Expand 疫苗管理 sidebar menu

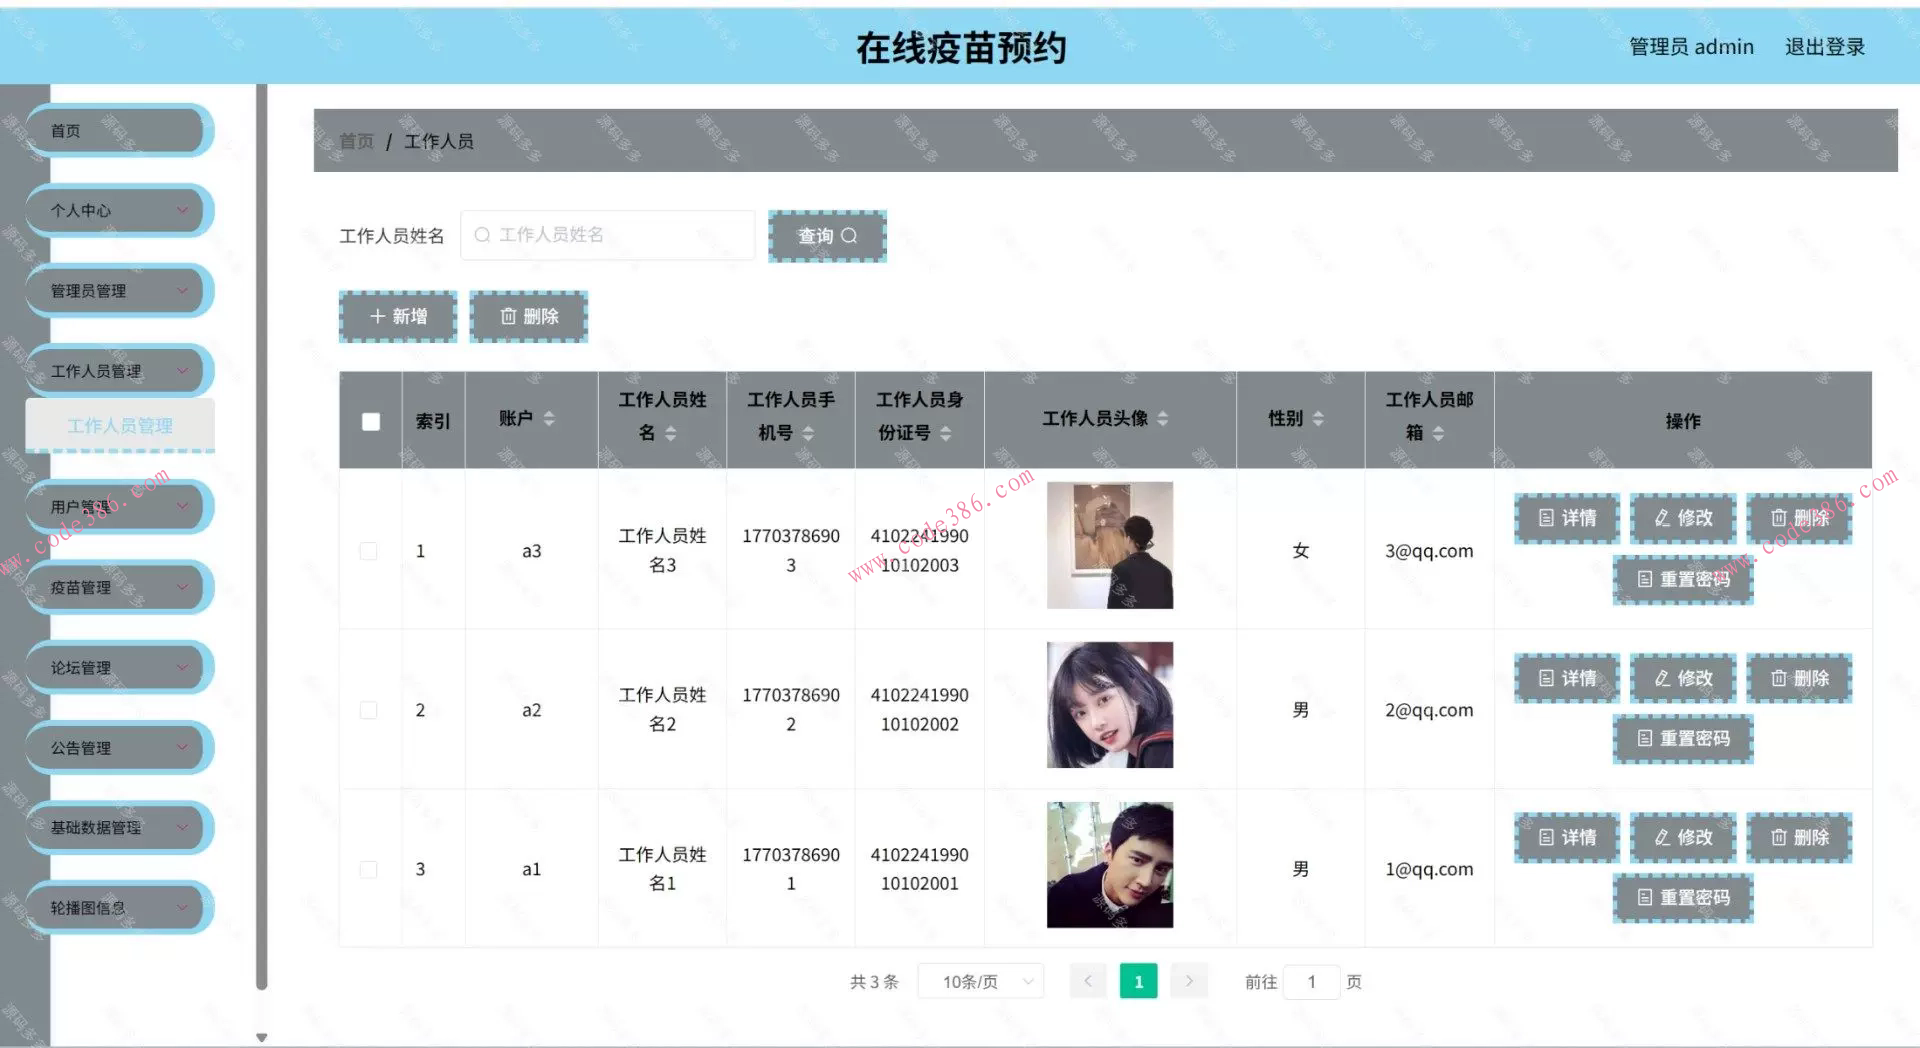[x=120, y=587]
